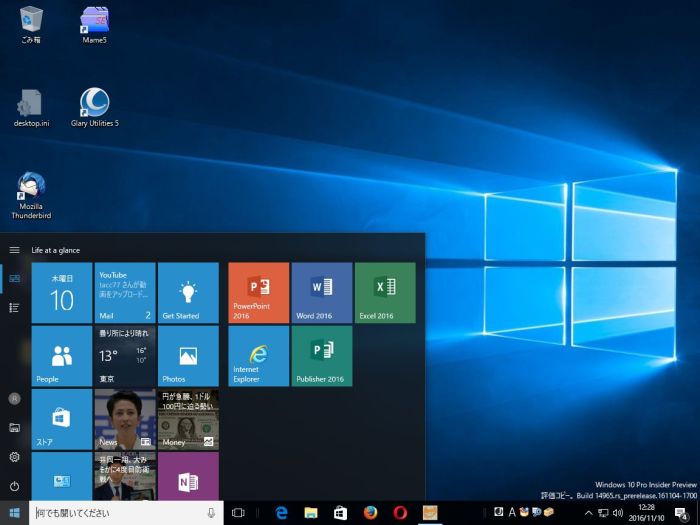Open the Photos tile
Screen dimensions: 700x525
[x=188, y=355]
